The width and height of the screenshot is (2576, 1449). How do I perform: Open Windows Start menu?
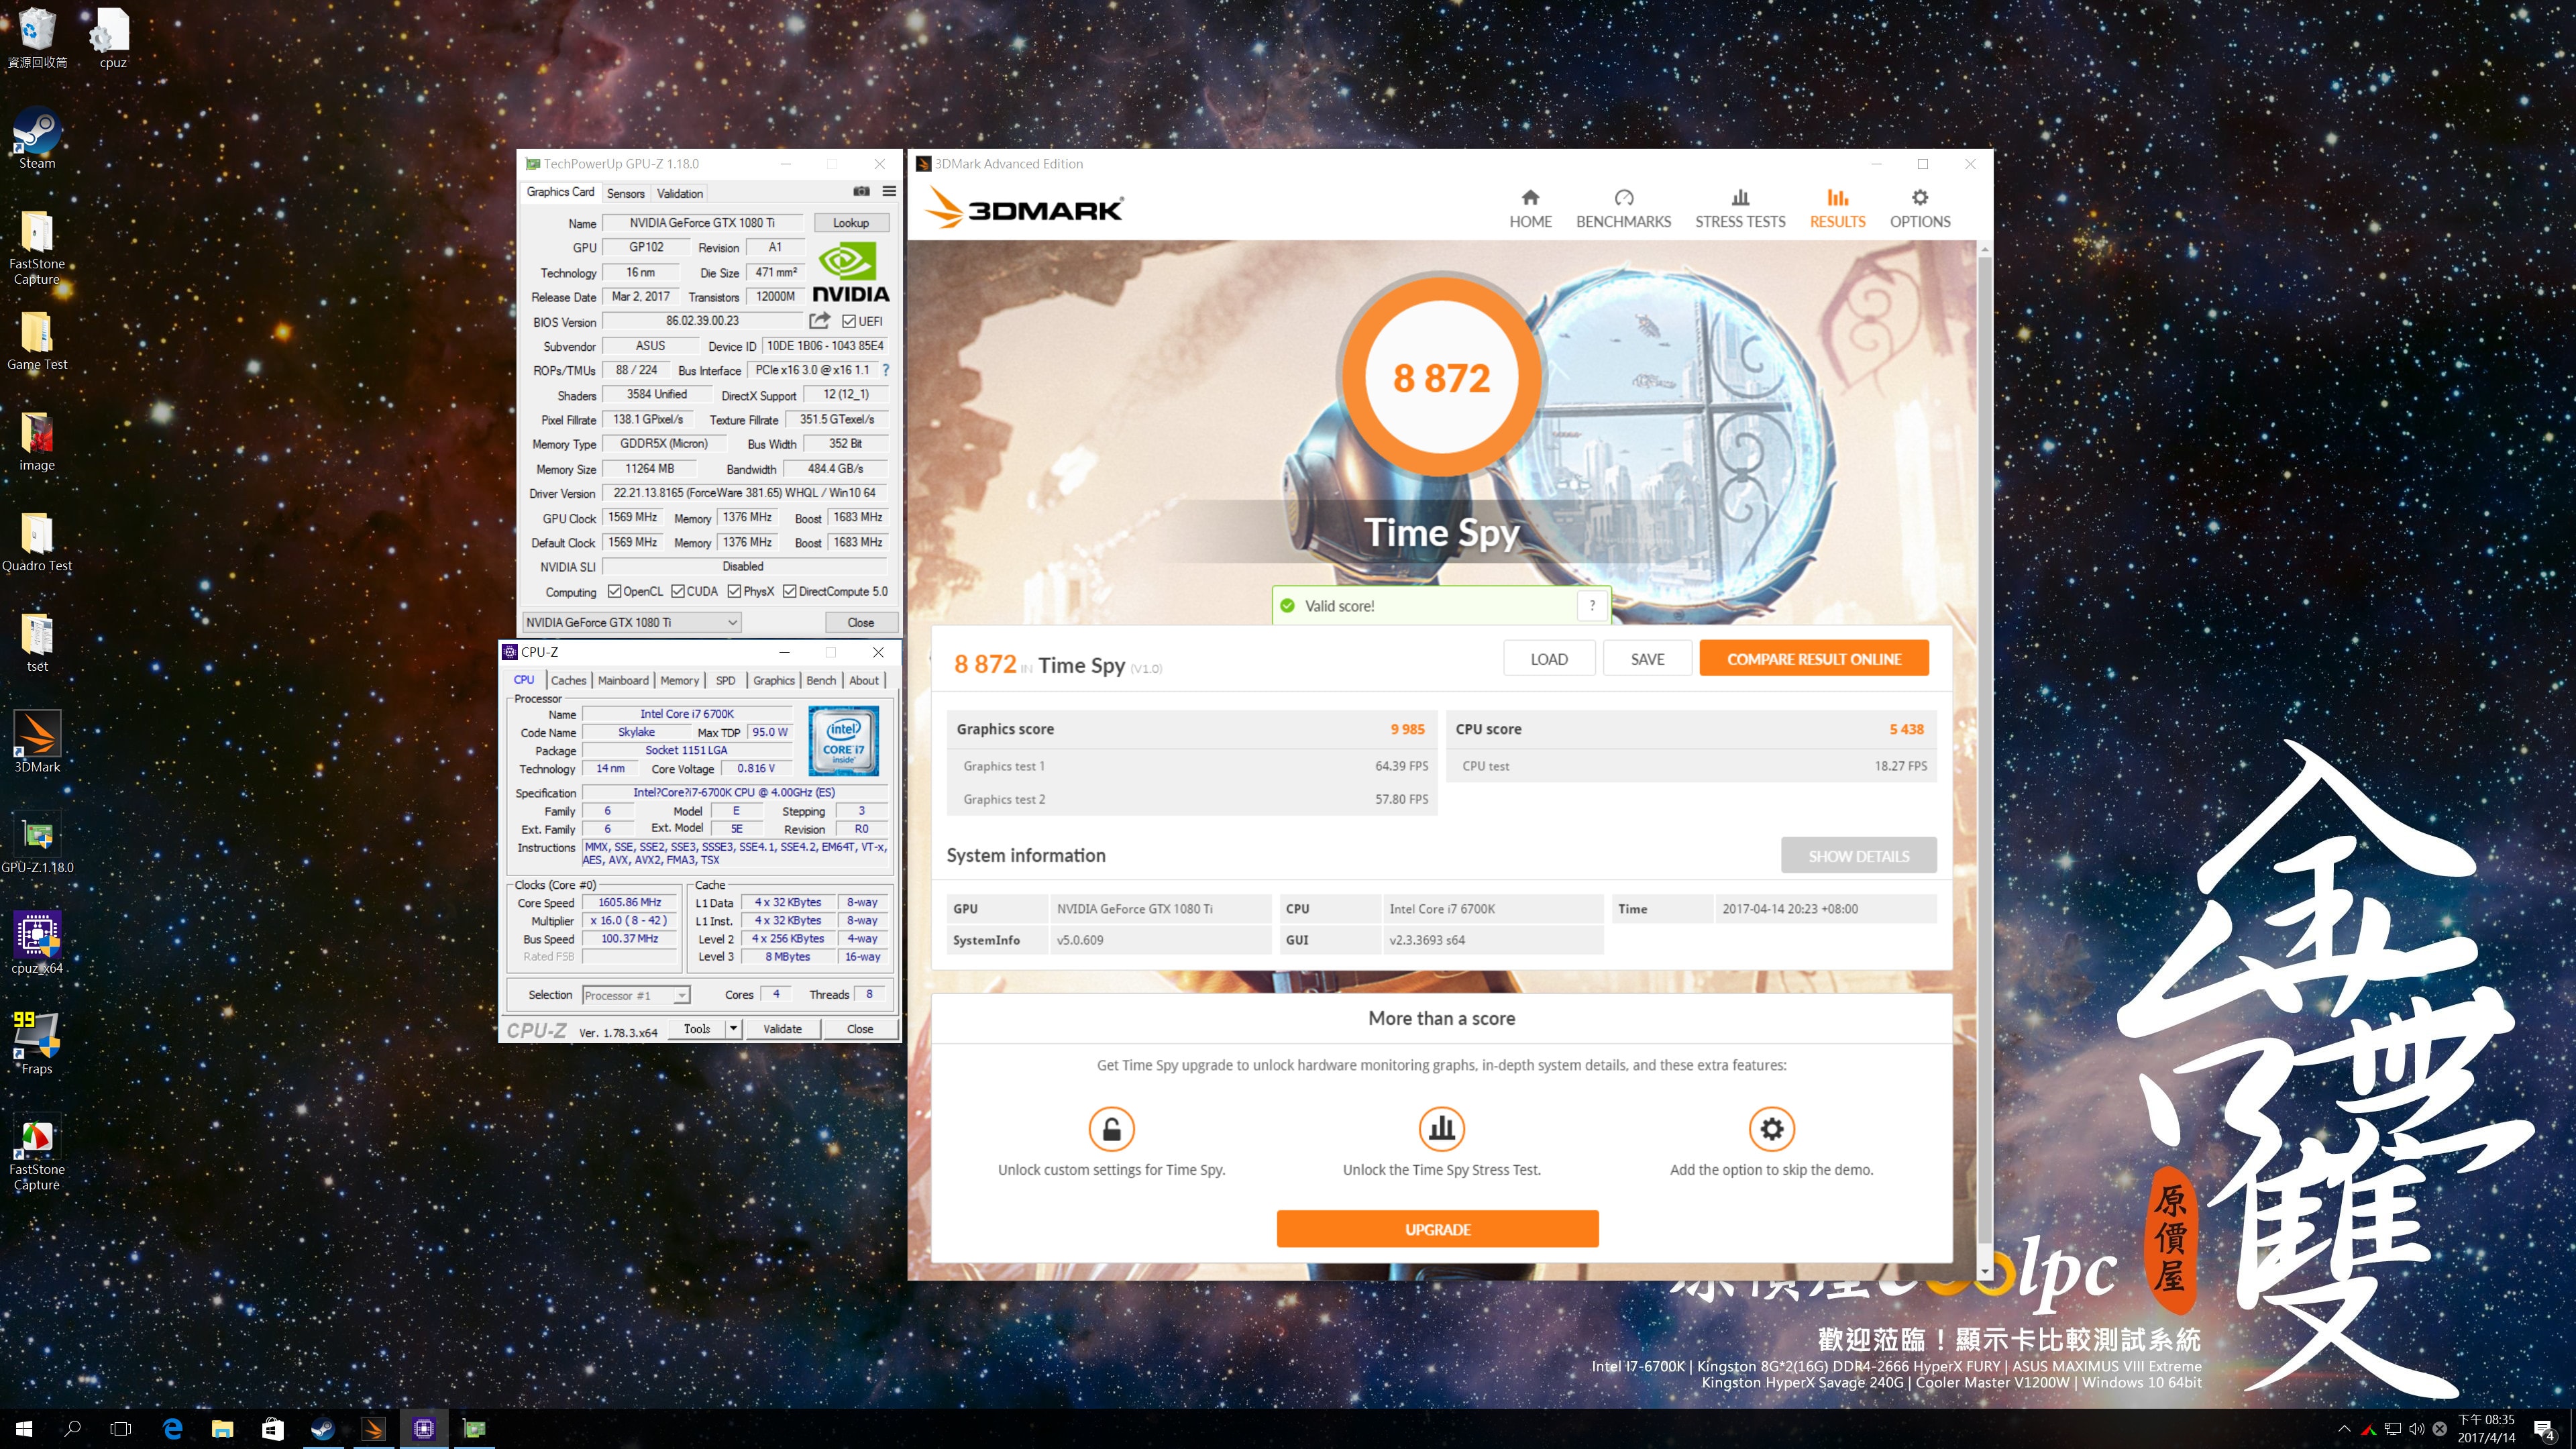point(24,1429)
